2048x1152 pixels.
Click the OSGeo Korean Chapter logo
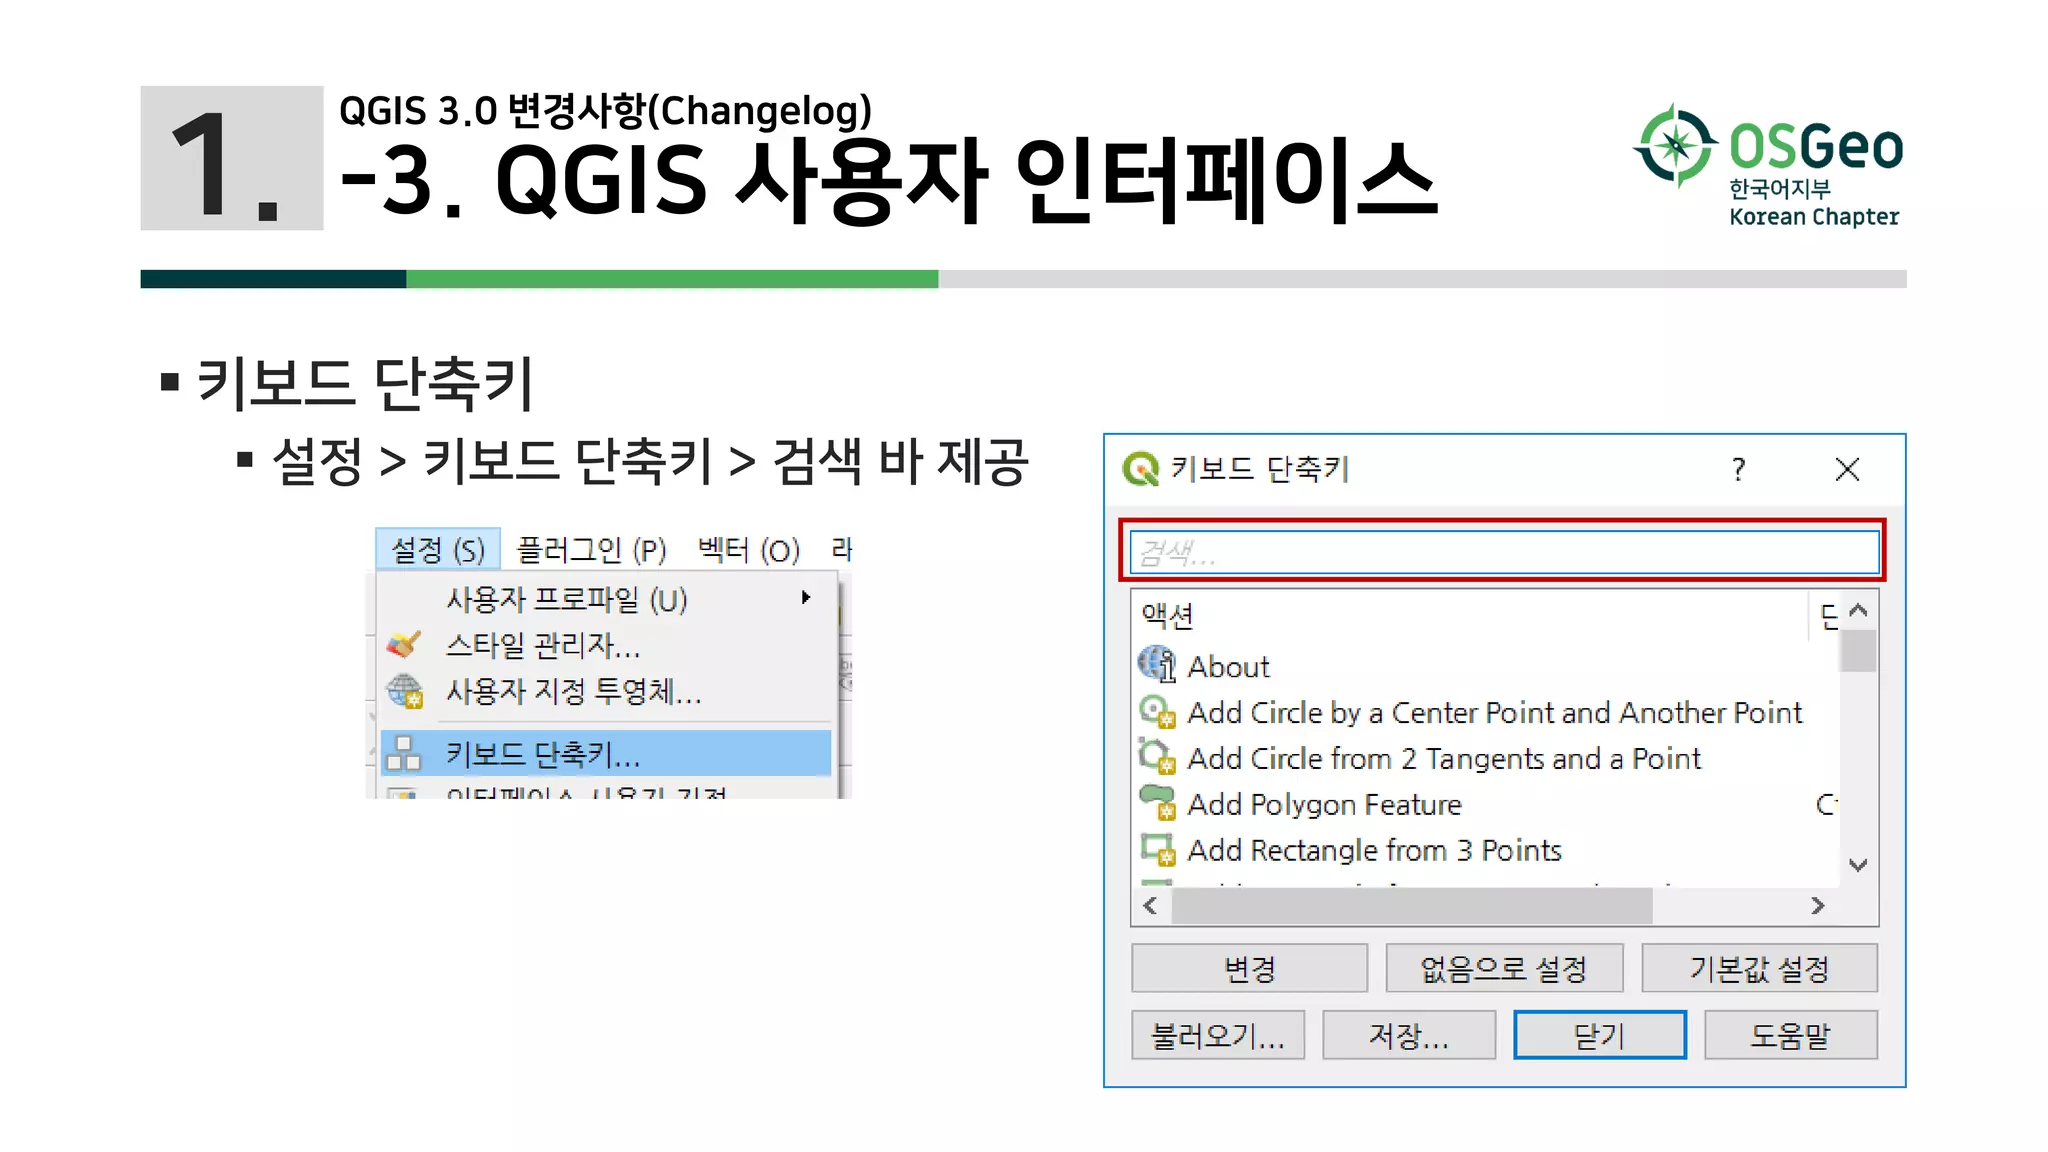click(1768, 165)
